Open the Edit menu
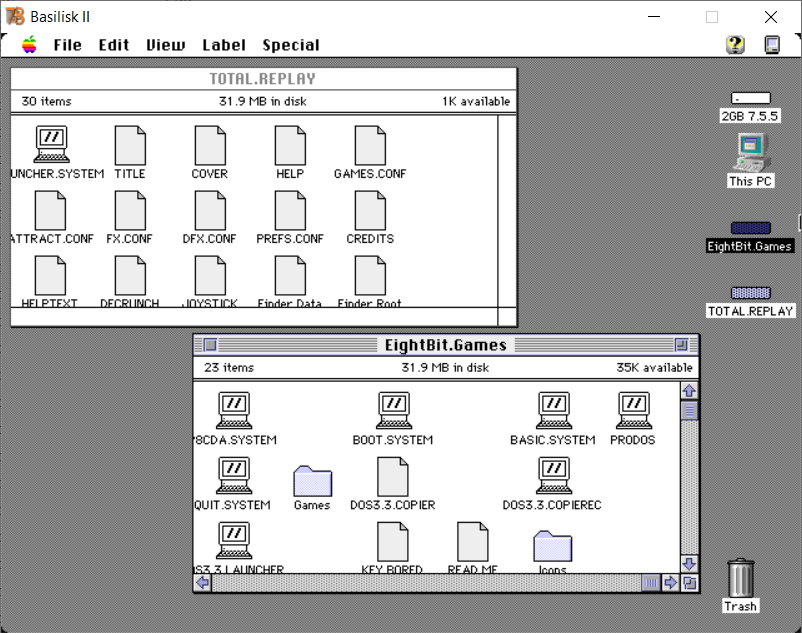This screenshot has width=802, height=633. pos(114,45)
